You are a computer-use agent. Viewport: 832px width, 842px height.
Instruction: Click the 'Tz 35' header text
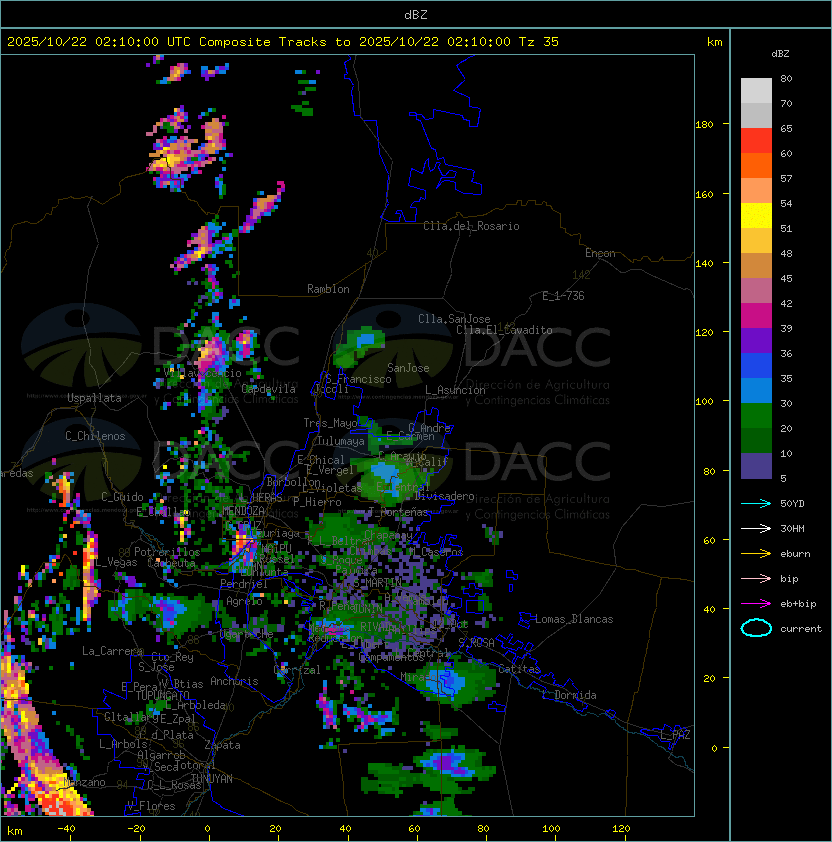coord(539,42)
